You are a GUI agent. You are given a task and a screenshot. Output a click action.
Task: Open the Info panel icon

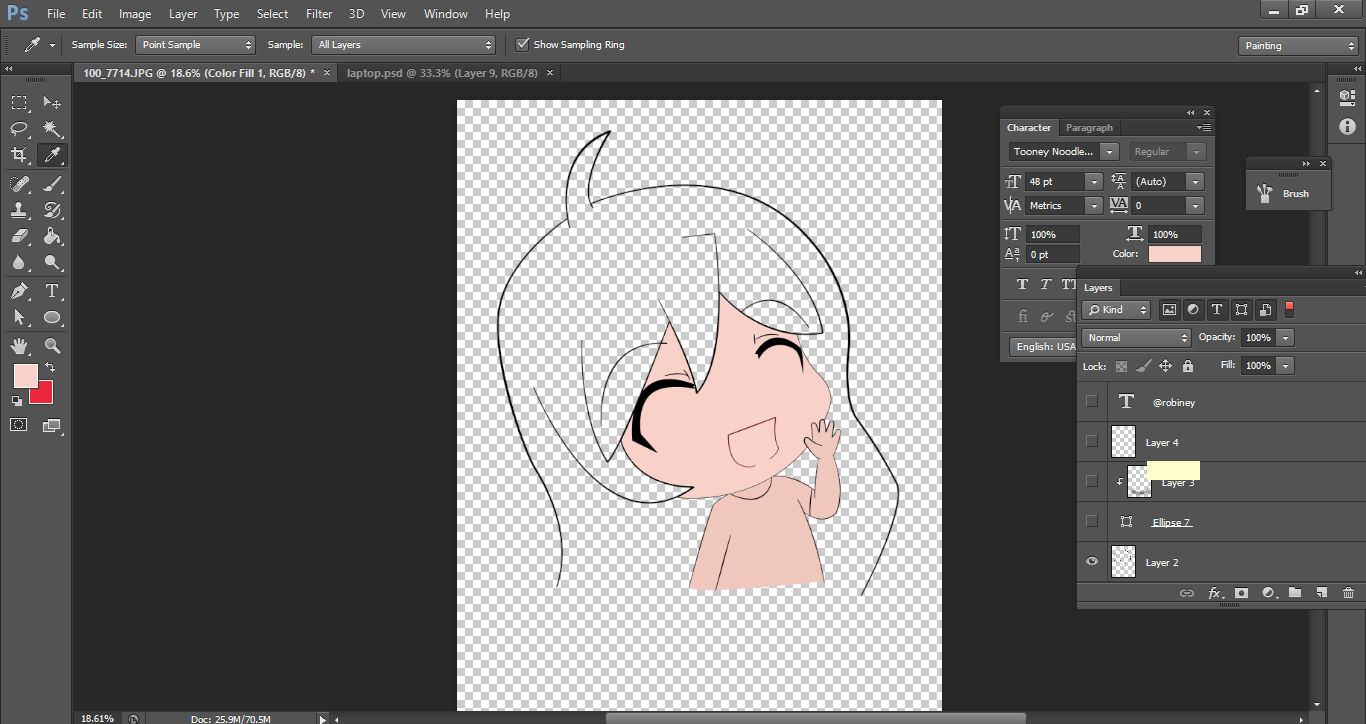(1347, 127)
